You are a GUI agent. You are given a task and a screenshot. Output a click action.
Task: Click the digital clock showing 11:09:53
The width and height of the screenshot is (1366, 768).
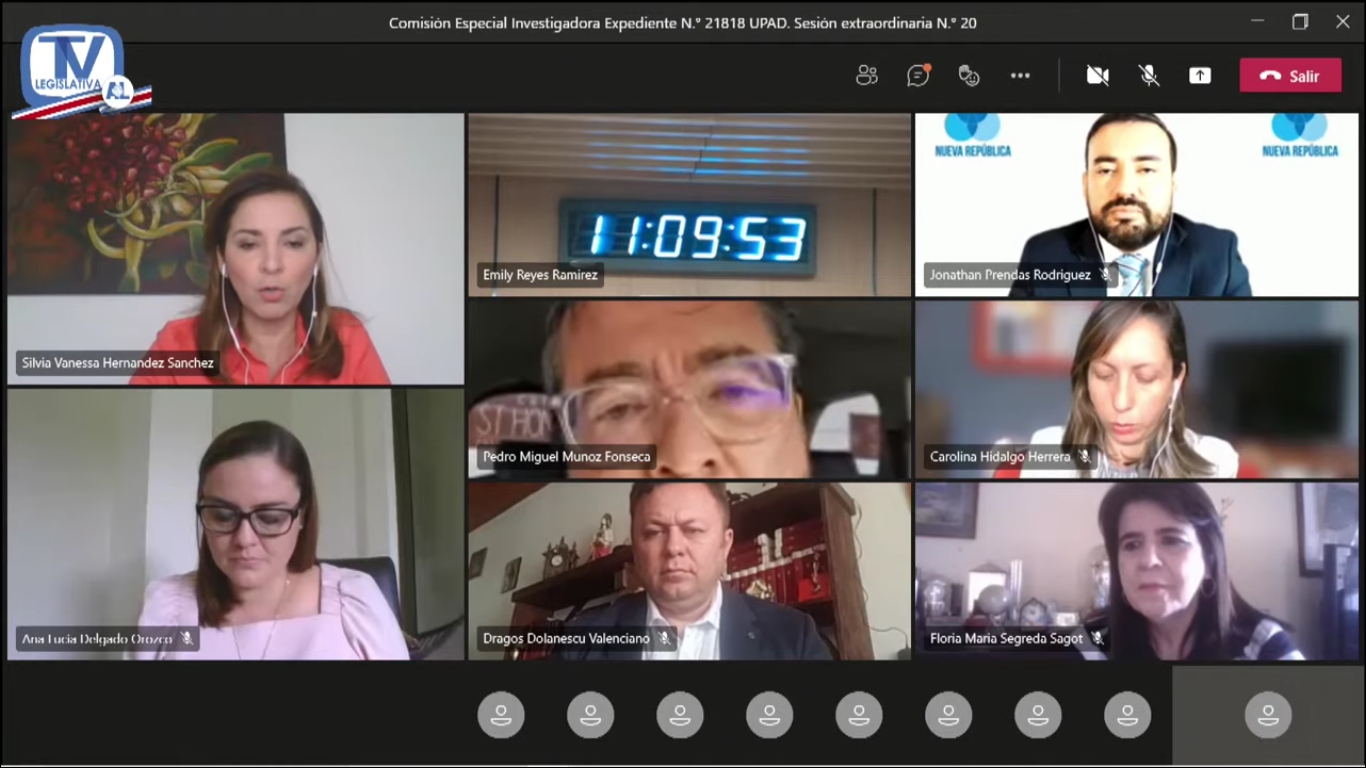690,238
